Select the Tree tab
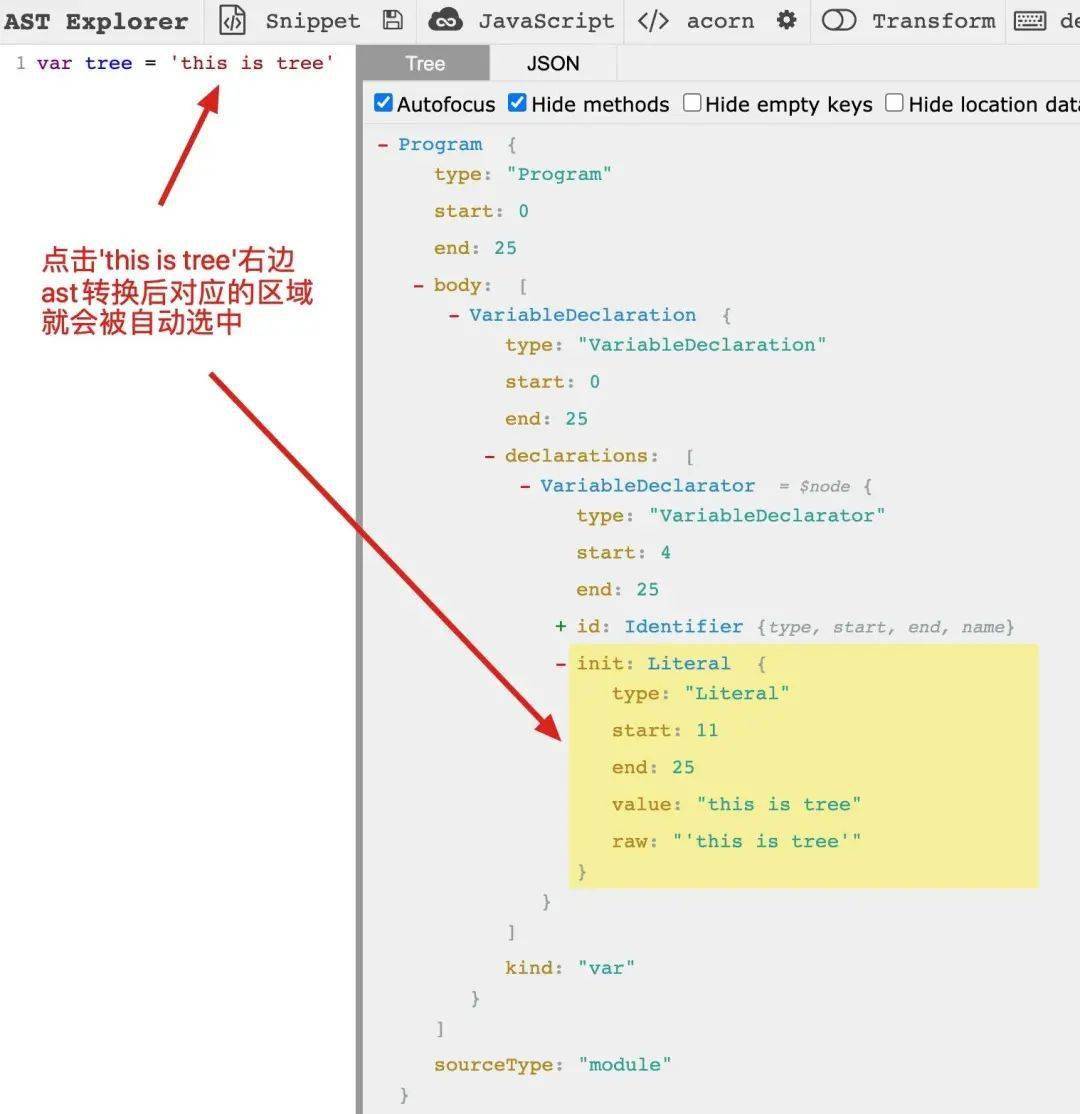This screenshot has width=1080, height=1114. [x=425, y=63]
